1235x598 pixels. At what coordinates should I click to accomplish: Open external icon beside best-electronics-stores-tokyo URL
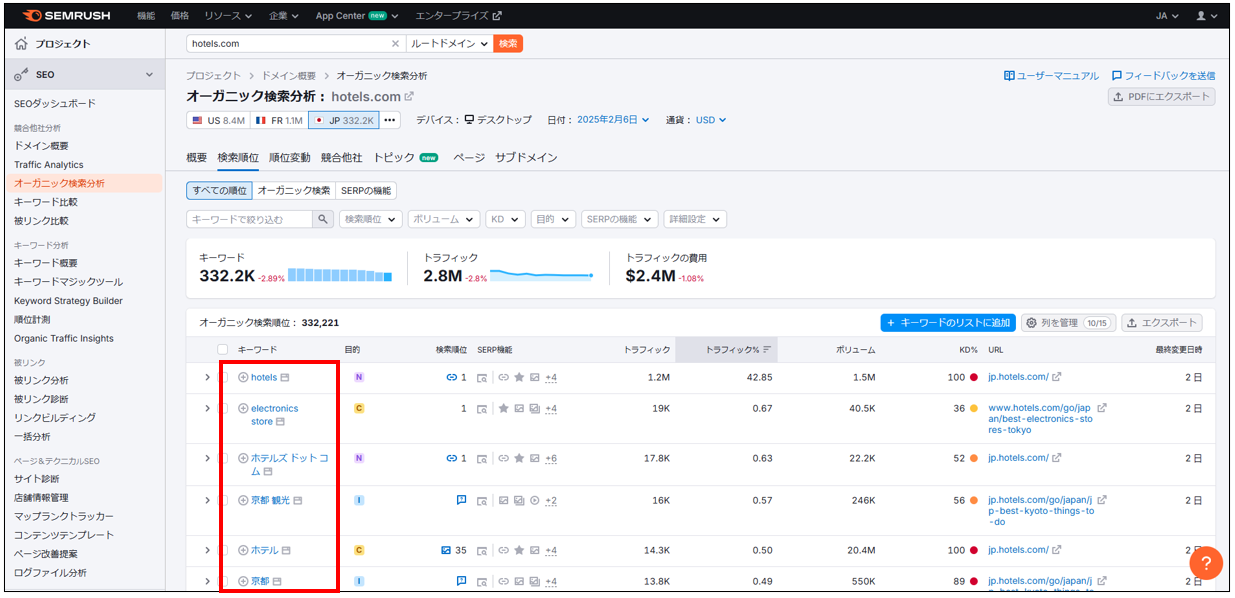(x=1102, y=408)
